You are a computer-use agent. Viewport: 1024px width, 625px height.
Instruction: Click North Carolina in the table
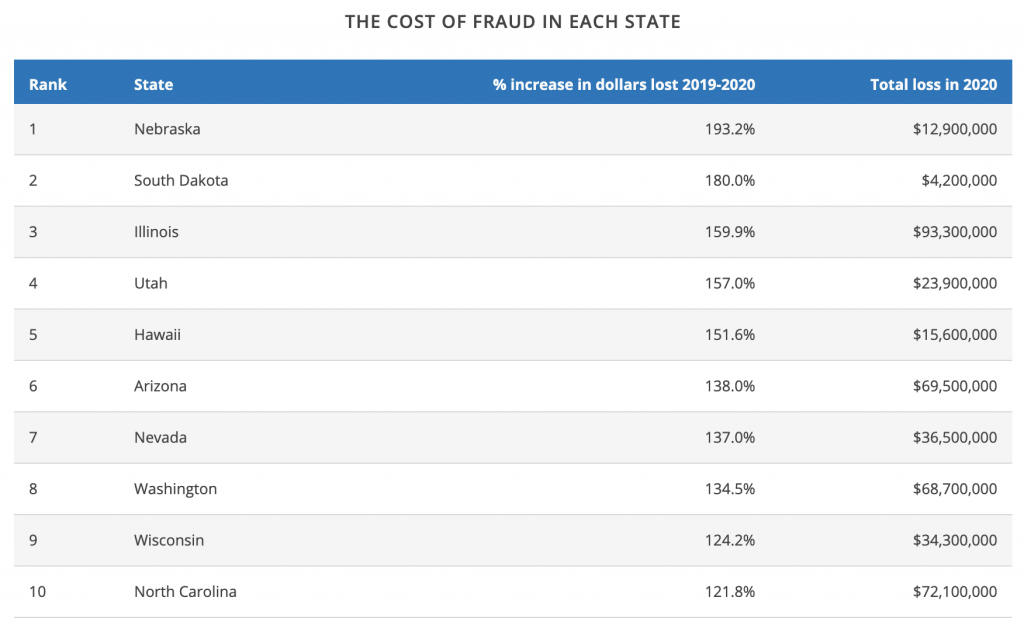pos(185,591)
